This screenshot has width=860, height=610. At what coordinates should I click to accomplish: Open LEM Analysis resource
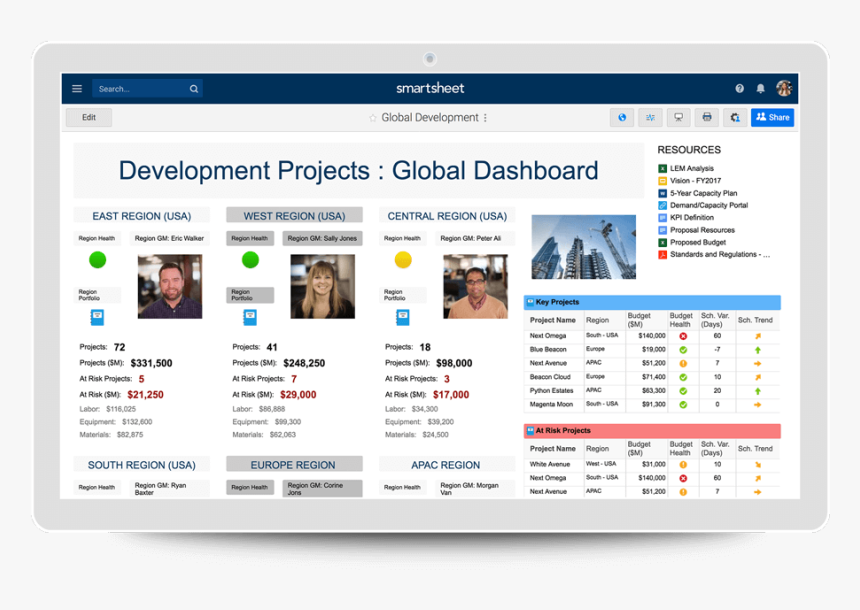tap(692, 168)
